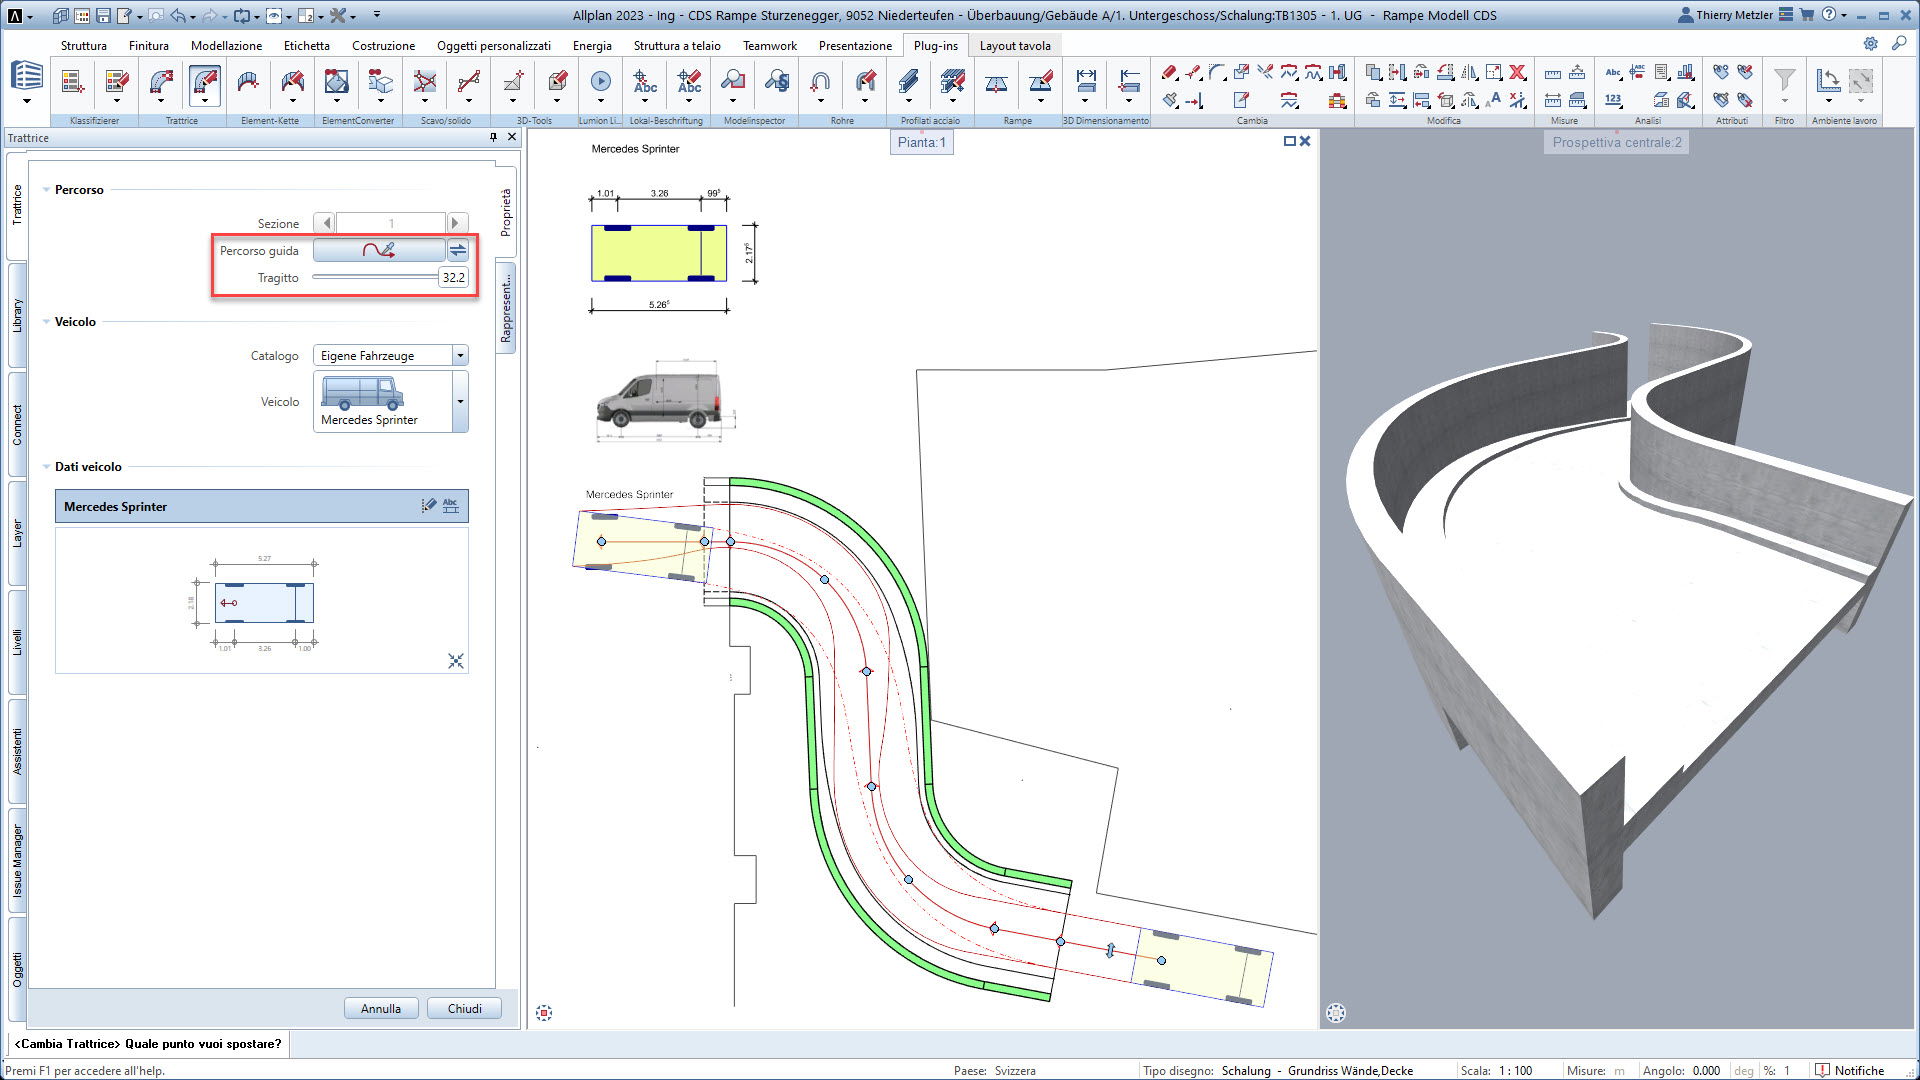The height and width of the screenshot is (1080, 1920).
Task: Click the Chiudi button
Action: pos(464,1008)
